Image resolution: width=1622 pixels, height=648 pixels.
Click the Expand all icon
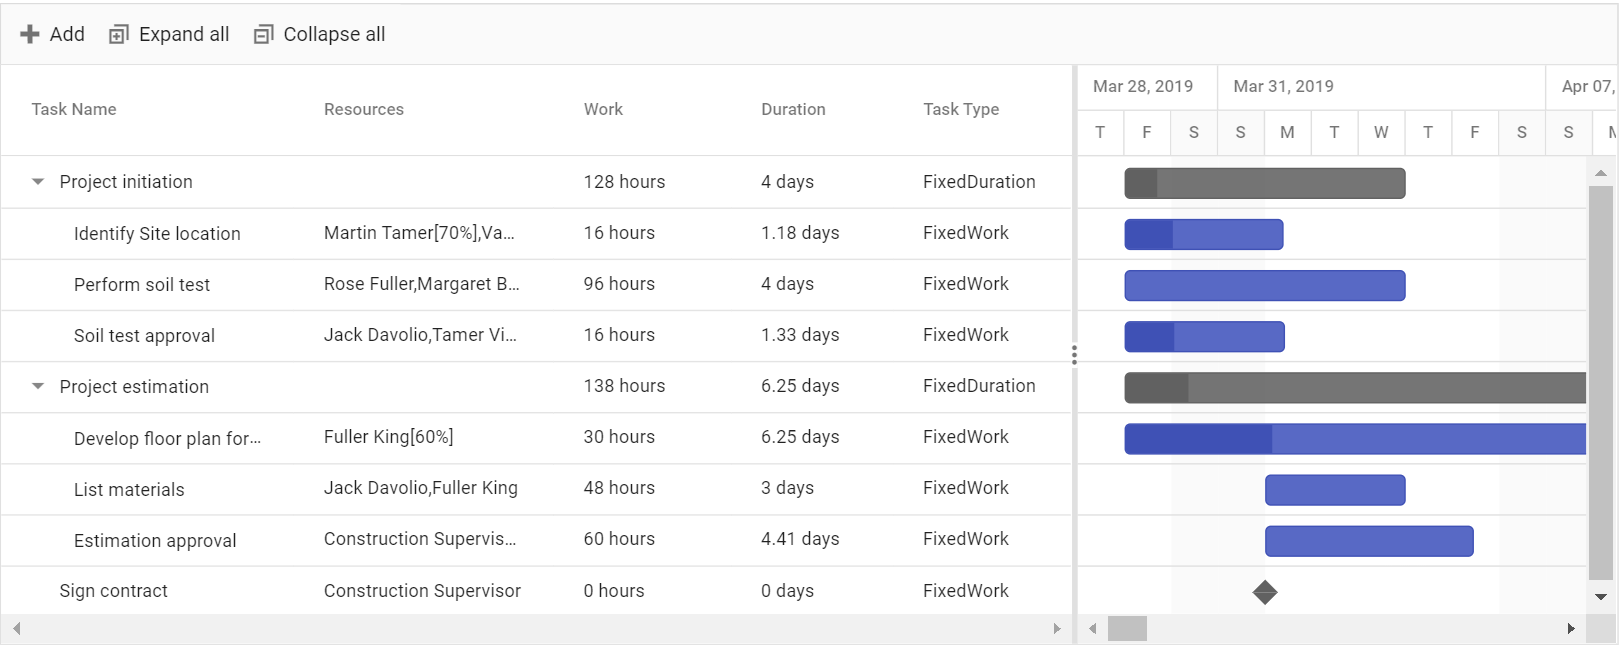point(119,34)
